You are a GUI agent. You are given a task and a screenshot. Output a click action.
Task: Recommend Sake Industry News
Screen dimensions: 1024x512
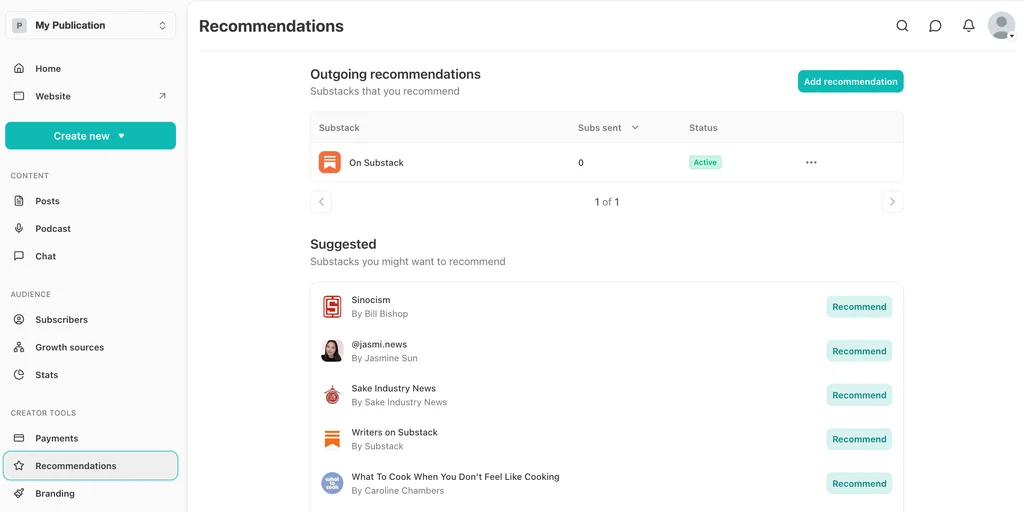tap(859, 395)
